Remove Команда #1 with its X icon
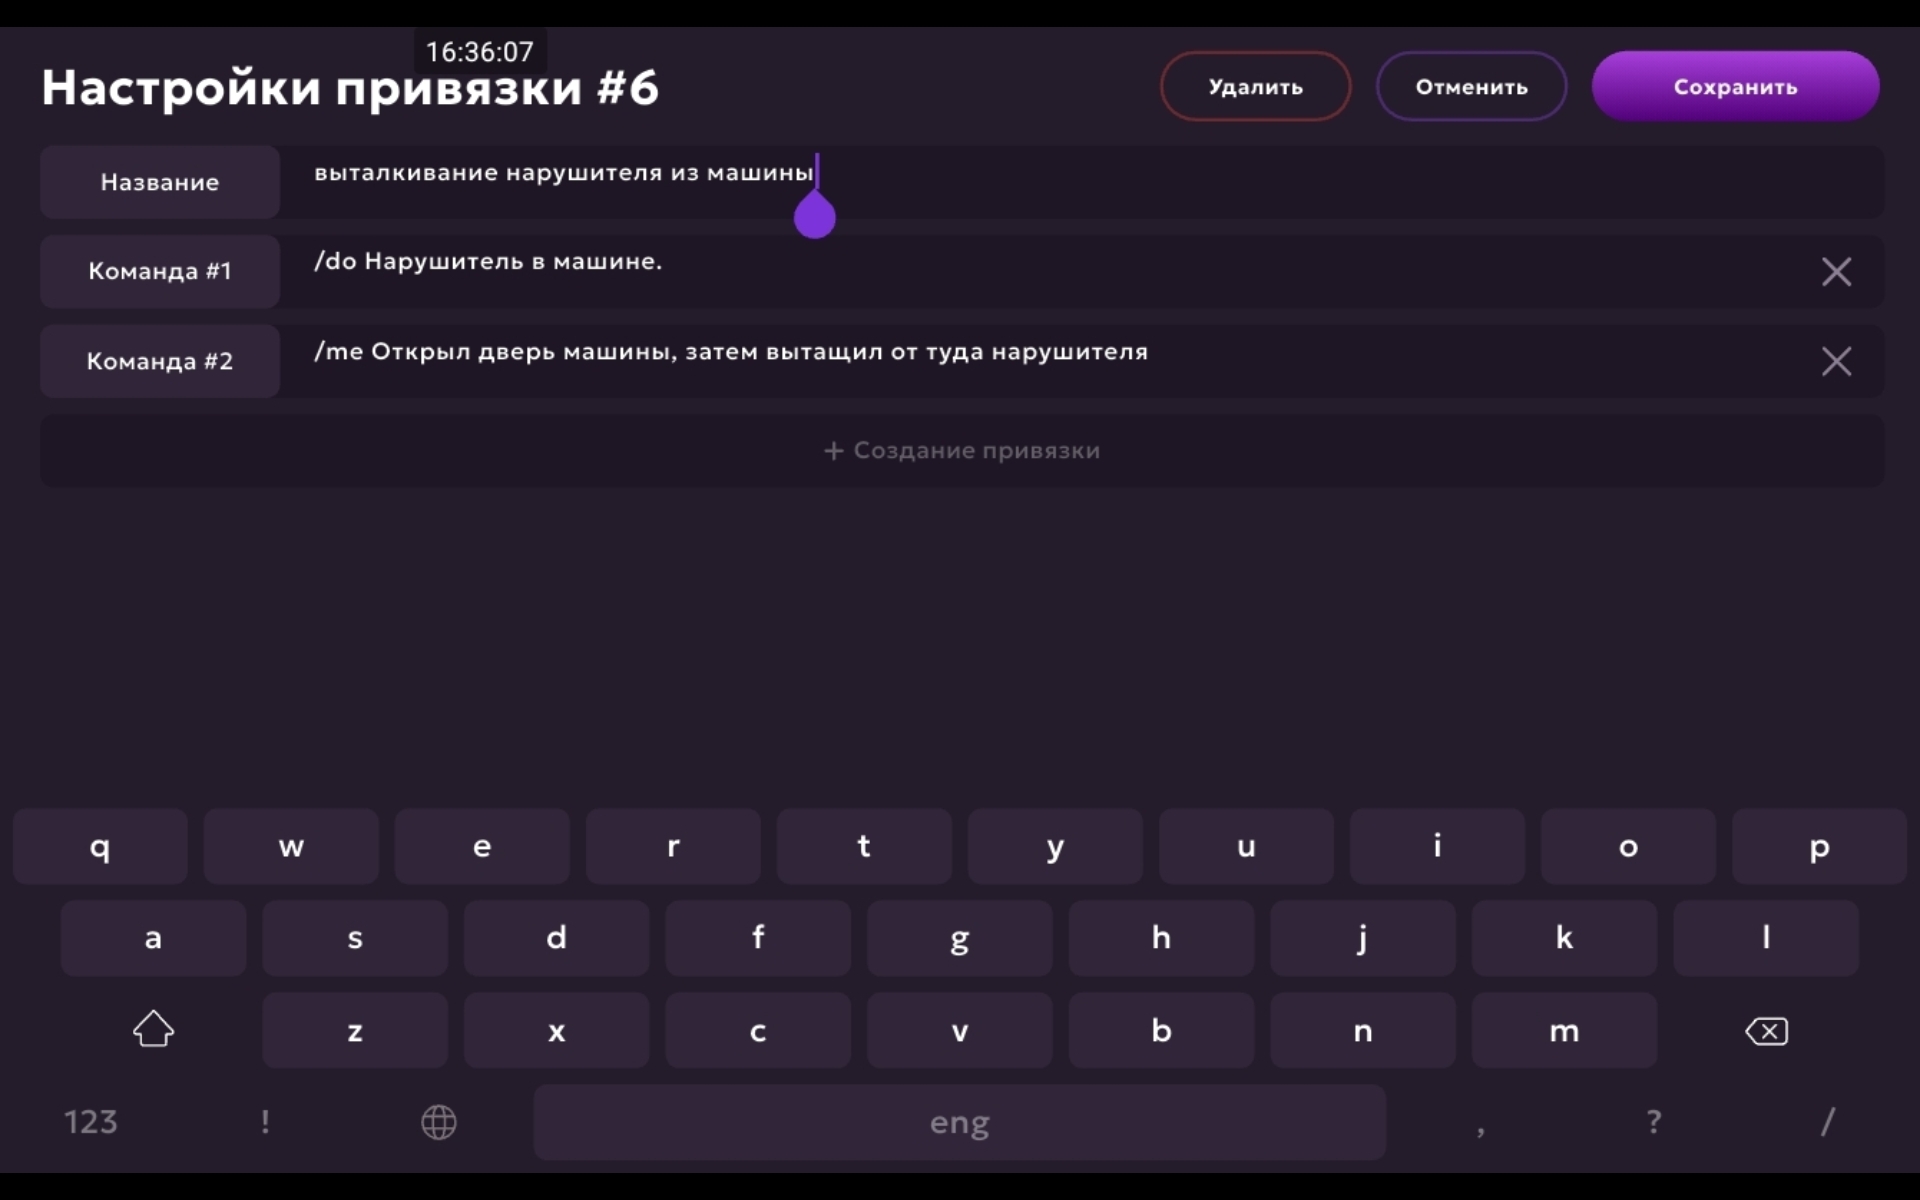The image size is (1920, 1200). pyautogui.click(x=1836, y=272)
